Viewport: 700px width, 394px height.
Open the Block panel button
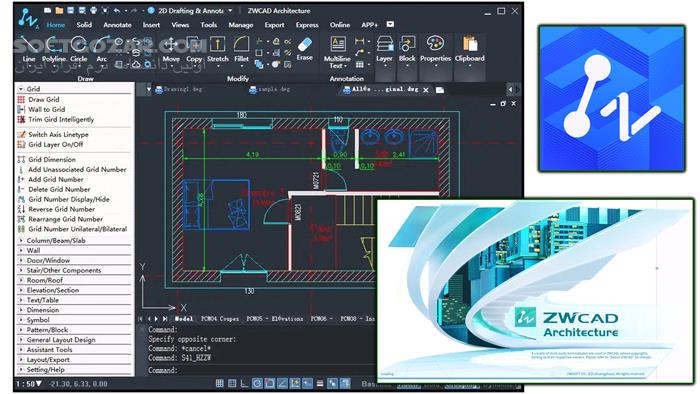407,50
